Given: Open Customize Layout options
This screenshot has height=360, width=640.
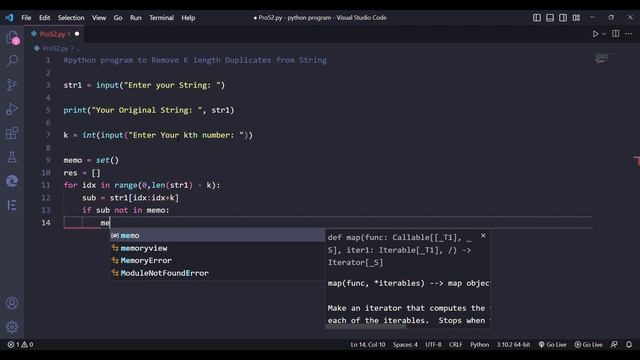Looking at the screenshot, I should coord(576,18).
